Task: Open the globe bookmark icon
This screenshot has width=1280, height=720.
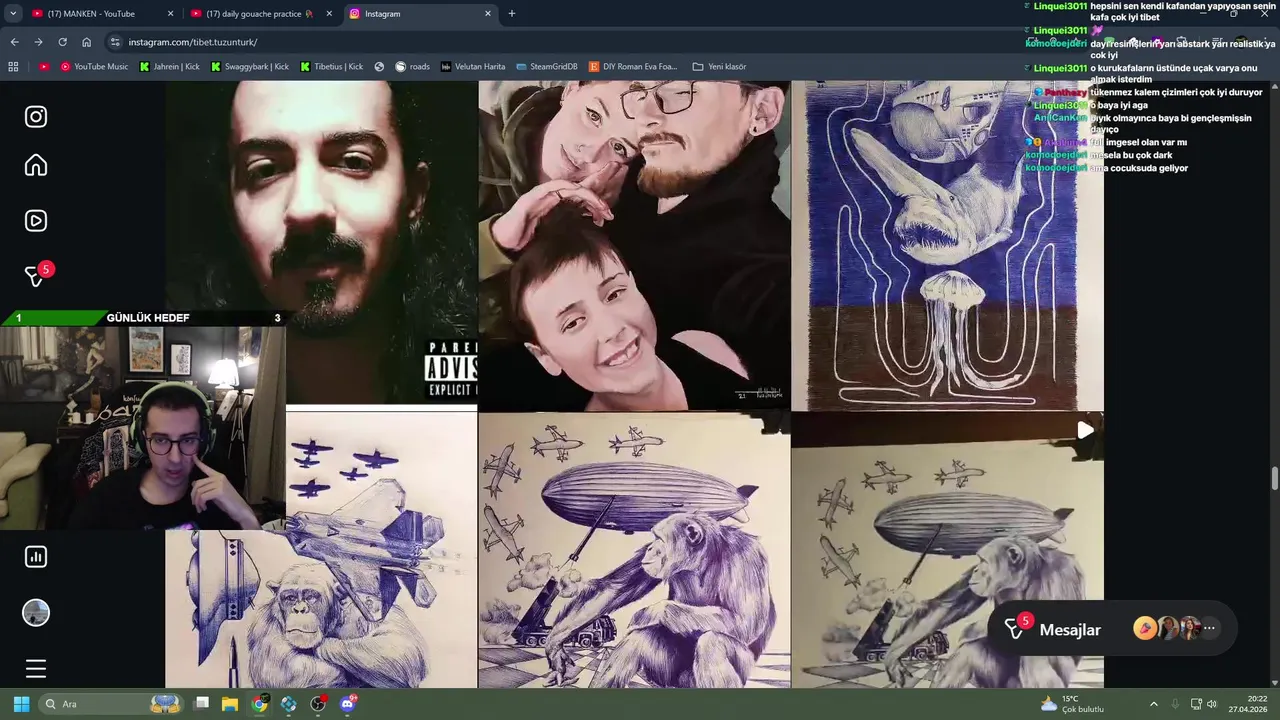Action: tap(380, 67)
